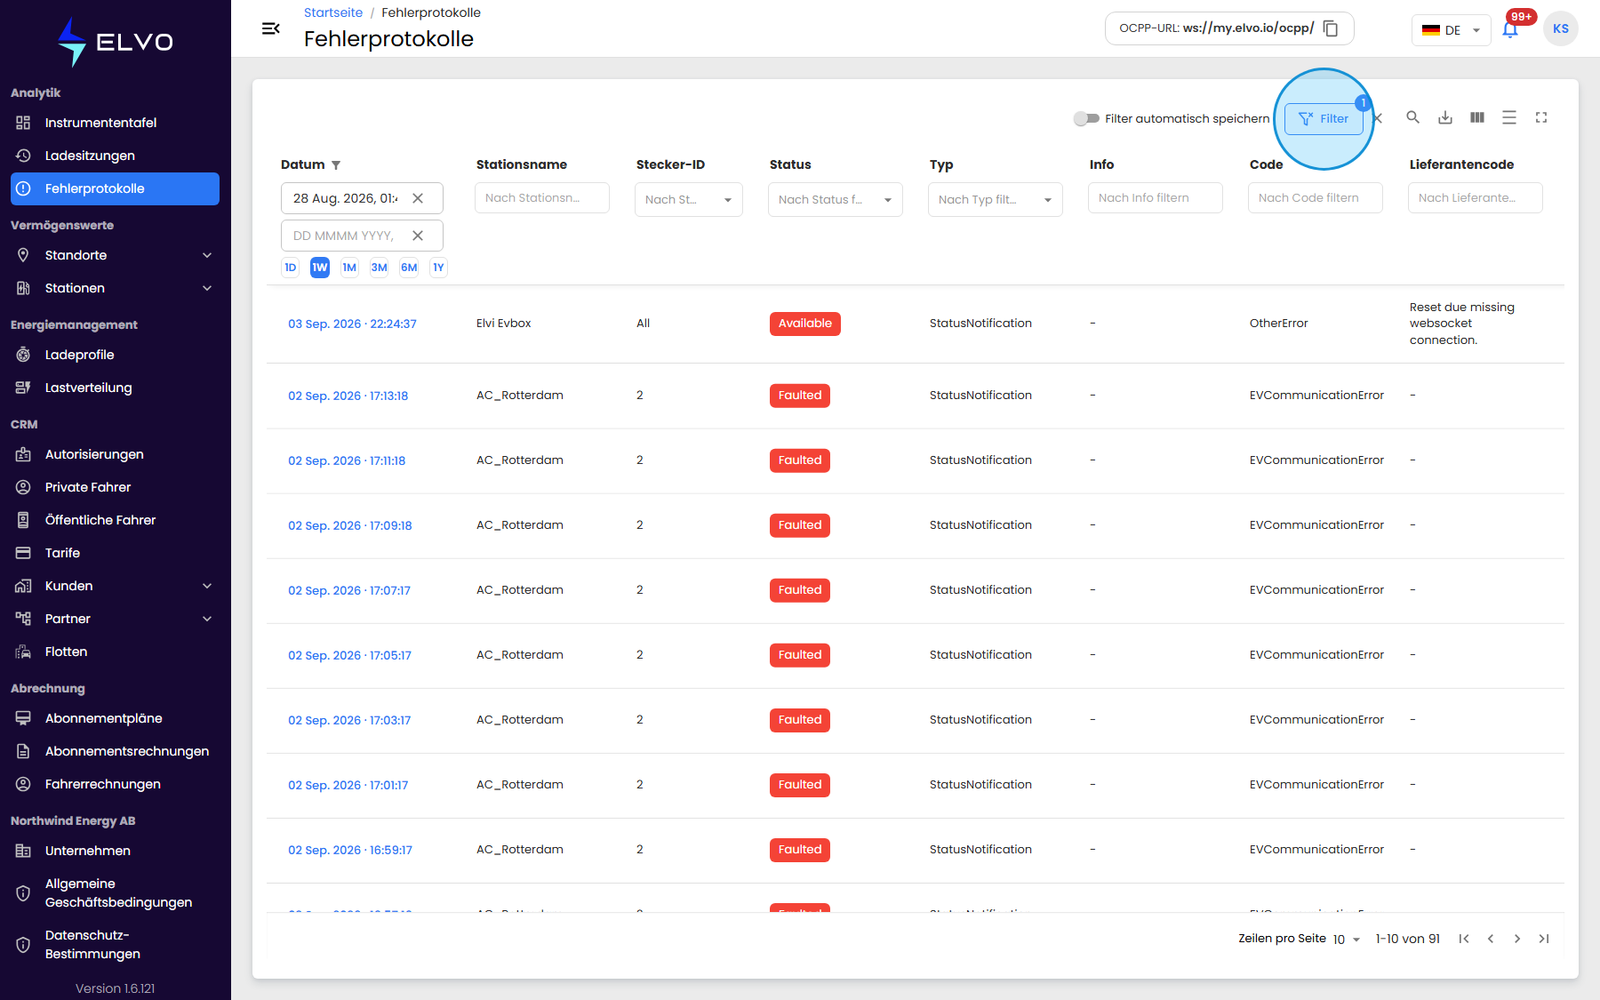1600x1000 pixels.
Task: Open Instrumententafel in the sidebar
Action: (115, 122)
